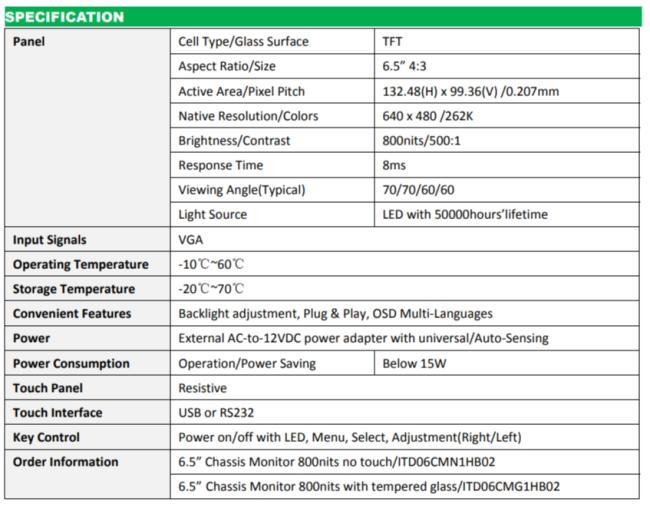
Task: Select the Panel row label
Action: [x=29, y=42]
